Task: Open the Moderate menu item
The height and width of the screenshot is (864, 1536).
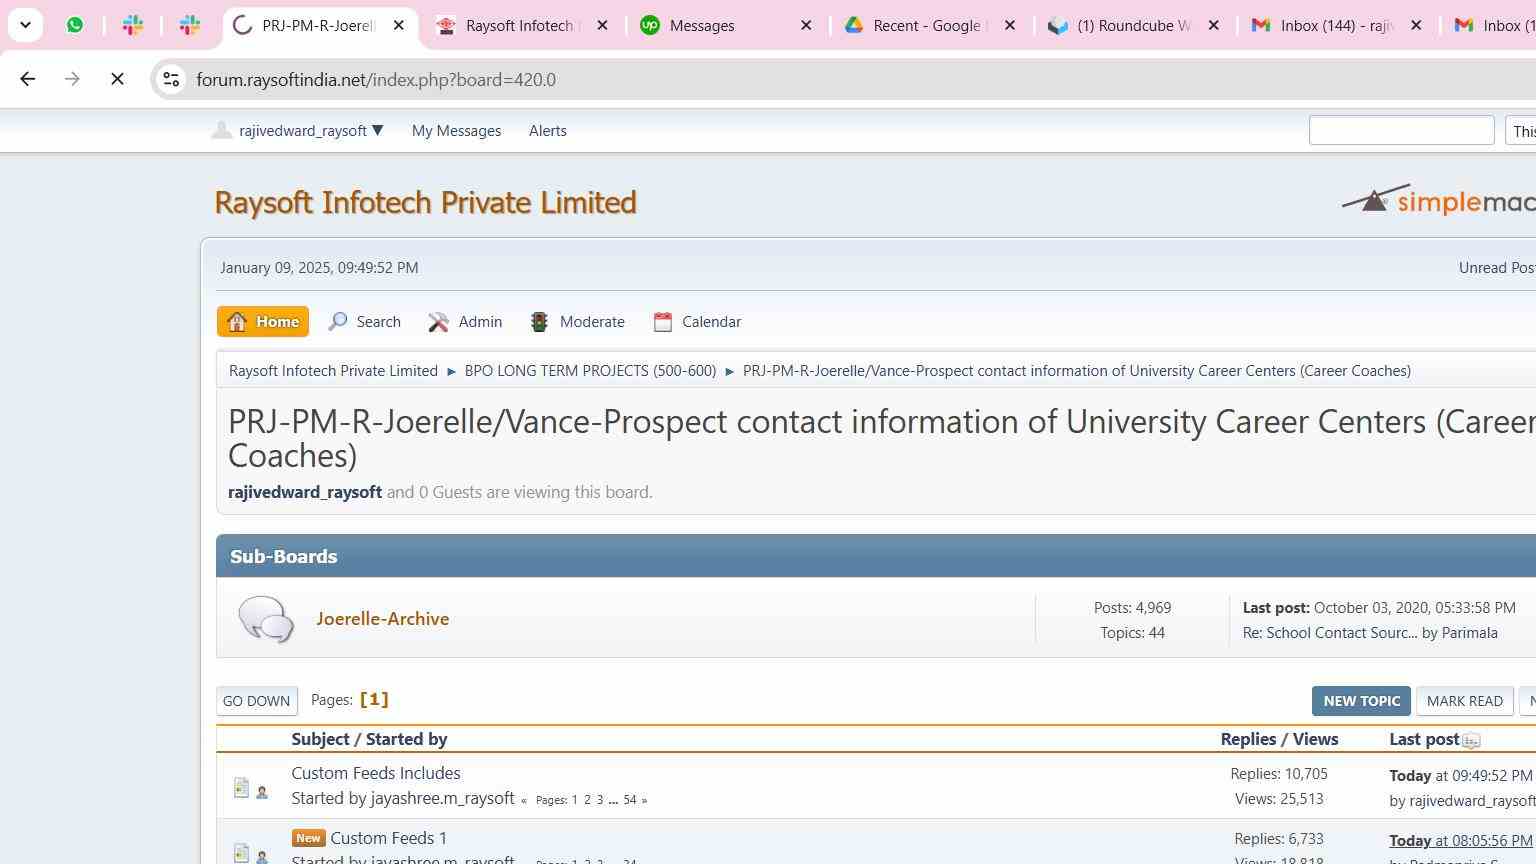Action: (x=577, y=322)
